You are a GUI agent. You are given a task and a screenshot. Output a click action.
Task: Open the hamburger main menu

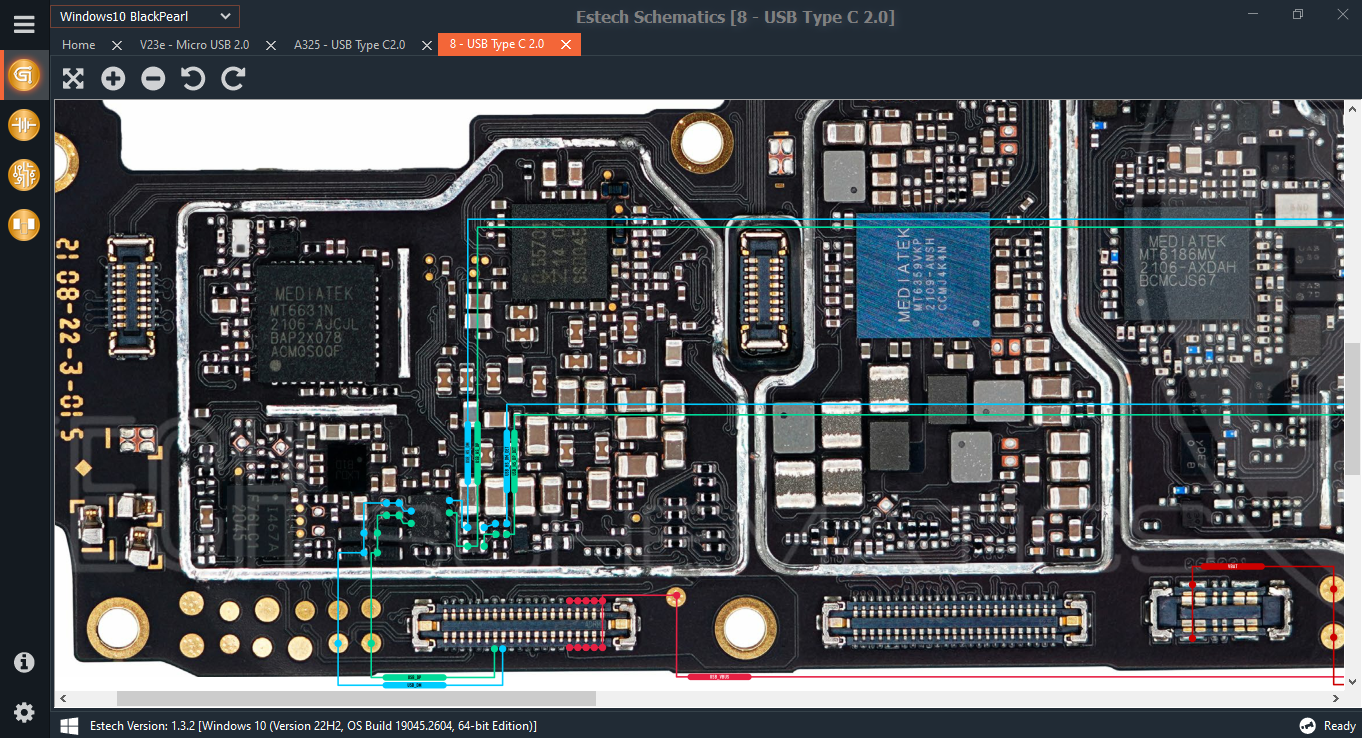pyautogui.click(x=24, y=25)
